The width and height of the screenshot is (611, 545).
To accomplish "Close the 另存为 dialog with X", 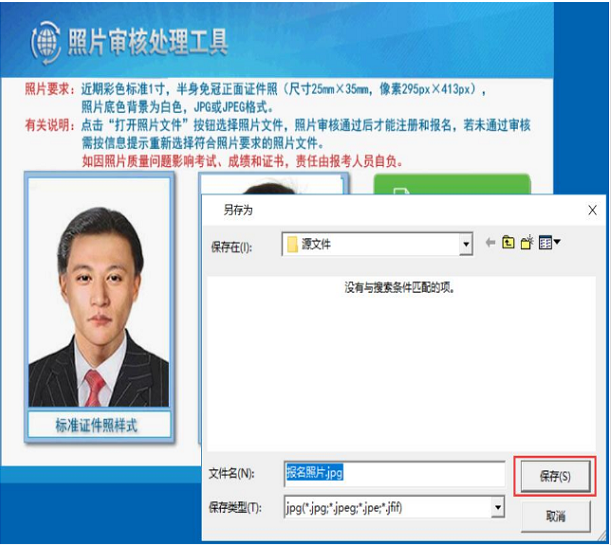I will coord(592,209).
